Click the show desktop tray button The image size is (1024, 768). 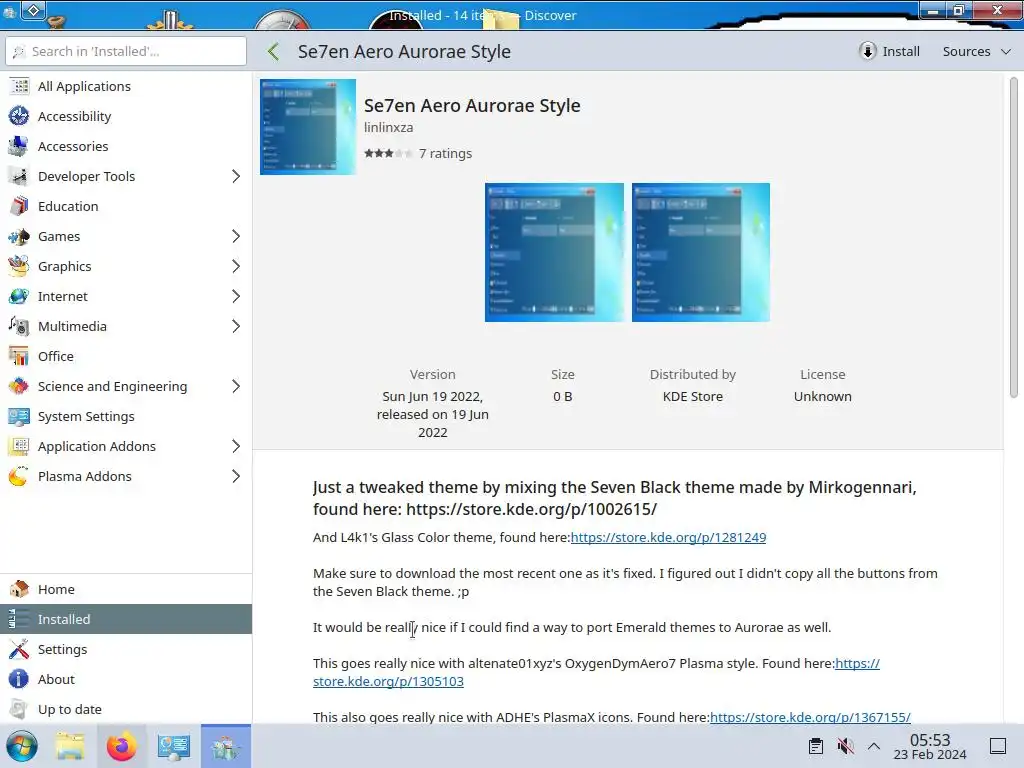pyautogui.click(x=998, y=746)
